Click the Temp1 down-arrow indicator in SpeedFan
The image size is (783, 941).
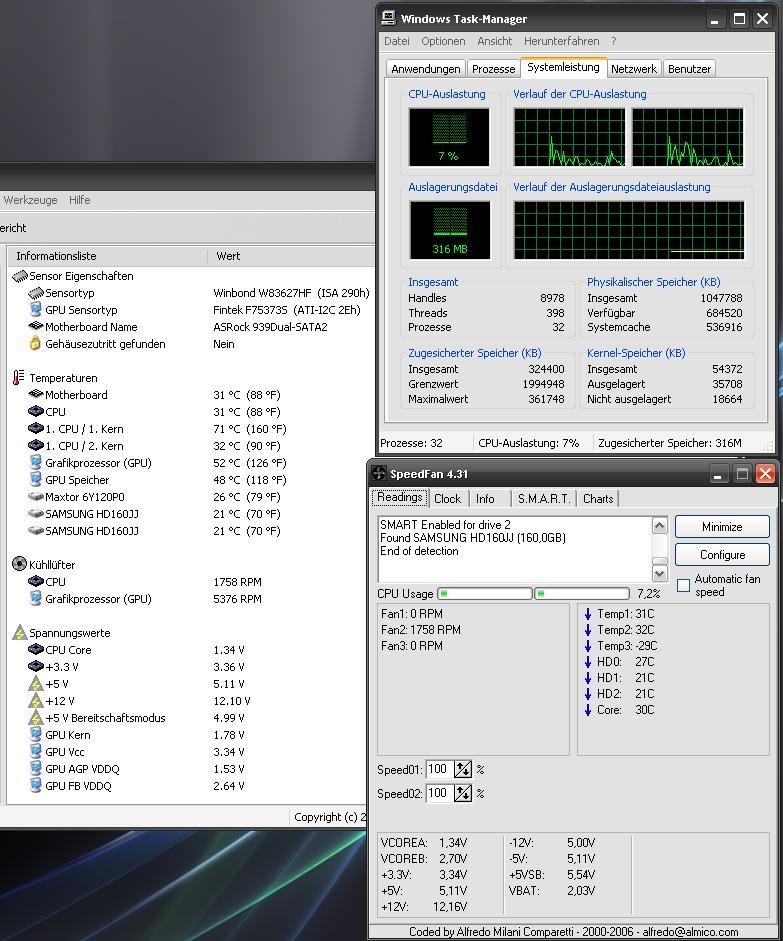coord(588,613)
